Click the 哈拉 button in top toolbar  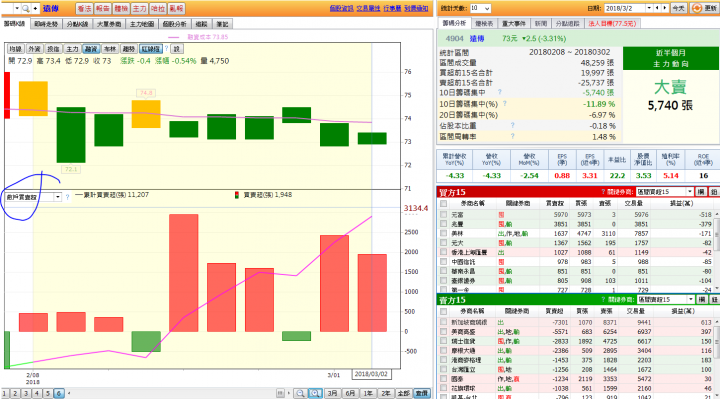(158, 8)
